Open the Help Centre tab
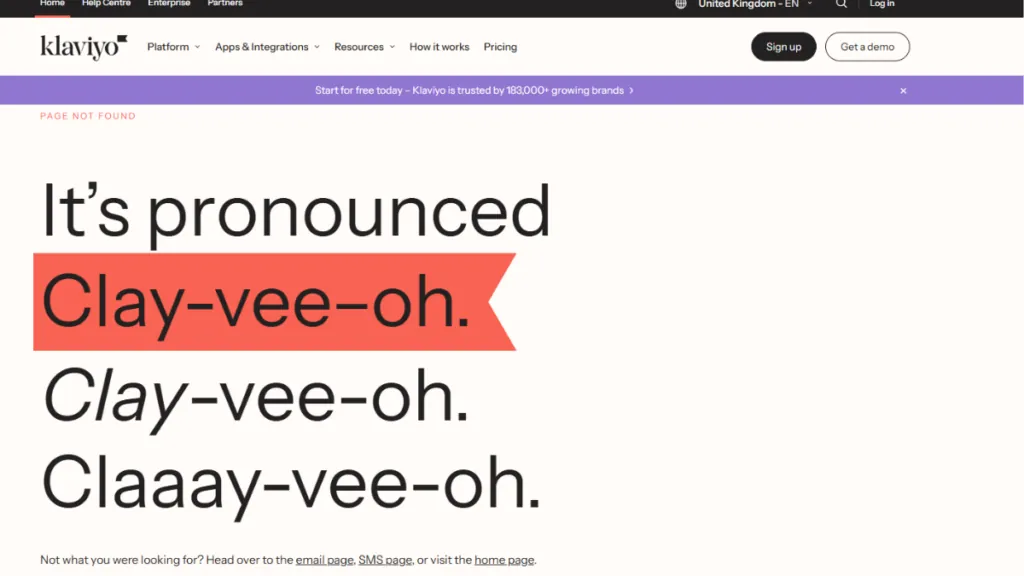The width and height of the screenshot is (1024, 576). coord(106,4)
